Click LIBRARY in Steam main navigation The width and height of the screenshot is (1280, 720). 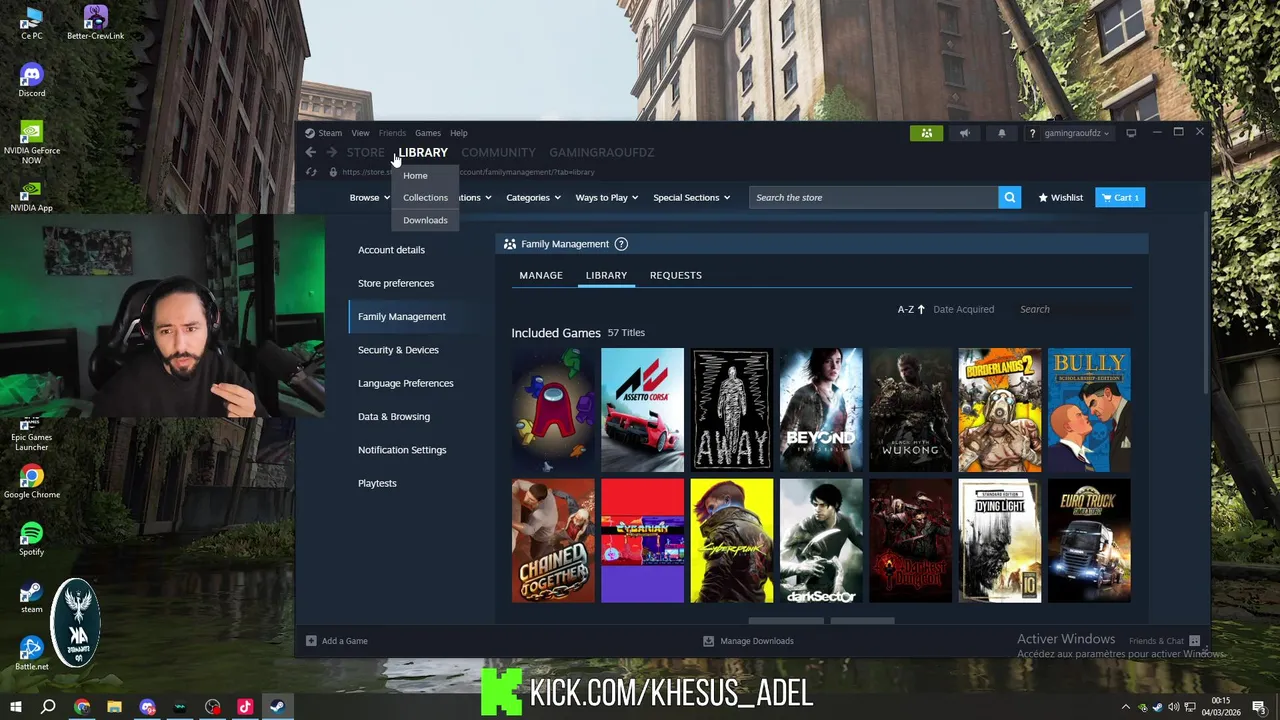(x=423, y=152)
